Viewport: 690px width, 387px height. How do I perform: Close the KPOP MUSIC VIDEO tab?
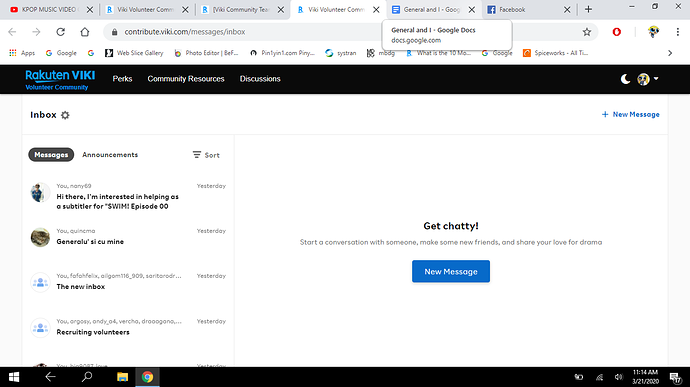pos(89,9)
